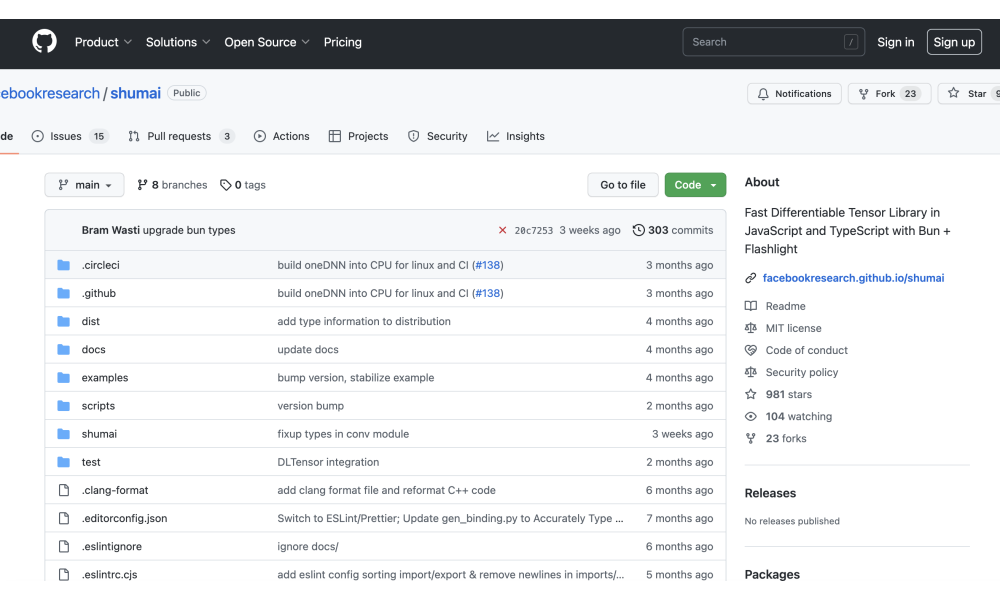Click the MIT license scale icon
This screenshot has width=1000, height=600.
(x=751, y=328)
